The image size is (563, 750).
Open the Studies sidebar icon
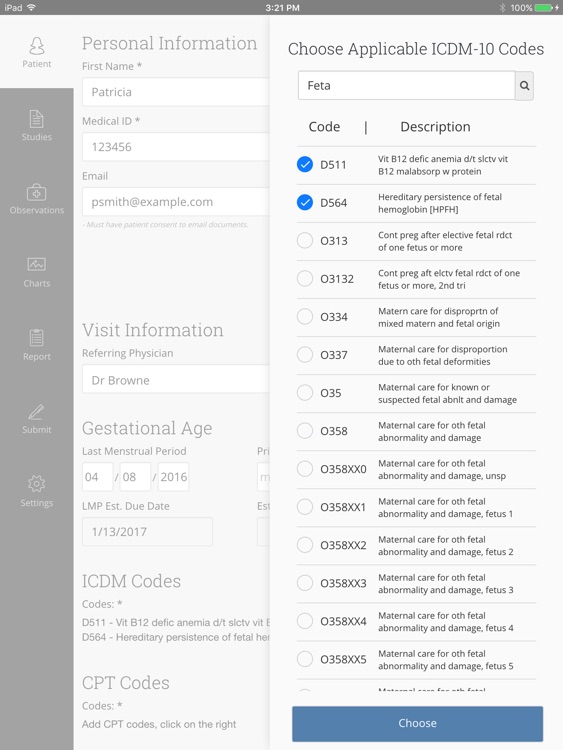[36, 119]
